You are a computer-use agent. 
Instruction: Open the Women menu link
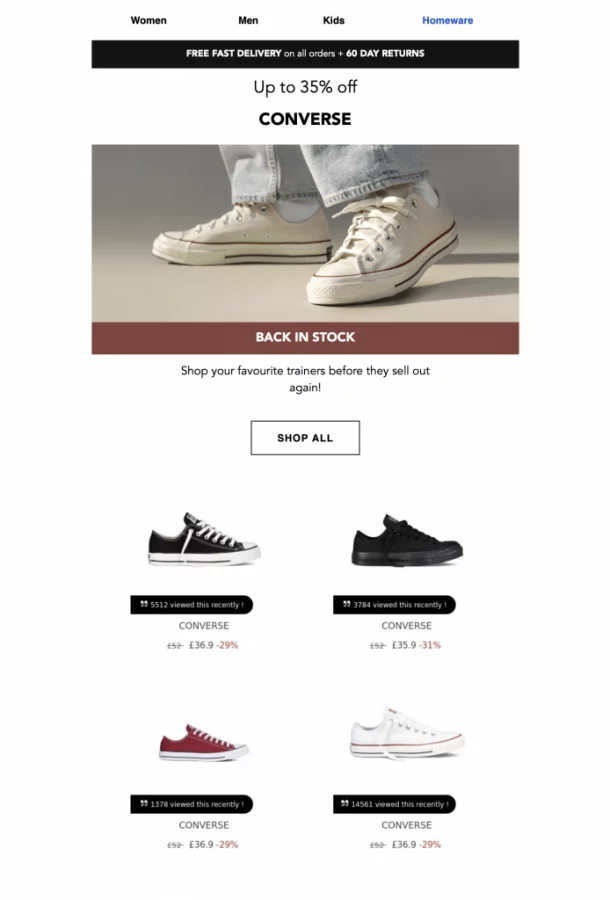pyautogui.click(x=149, y=21)
